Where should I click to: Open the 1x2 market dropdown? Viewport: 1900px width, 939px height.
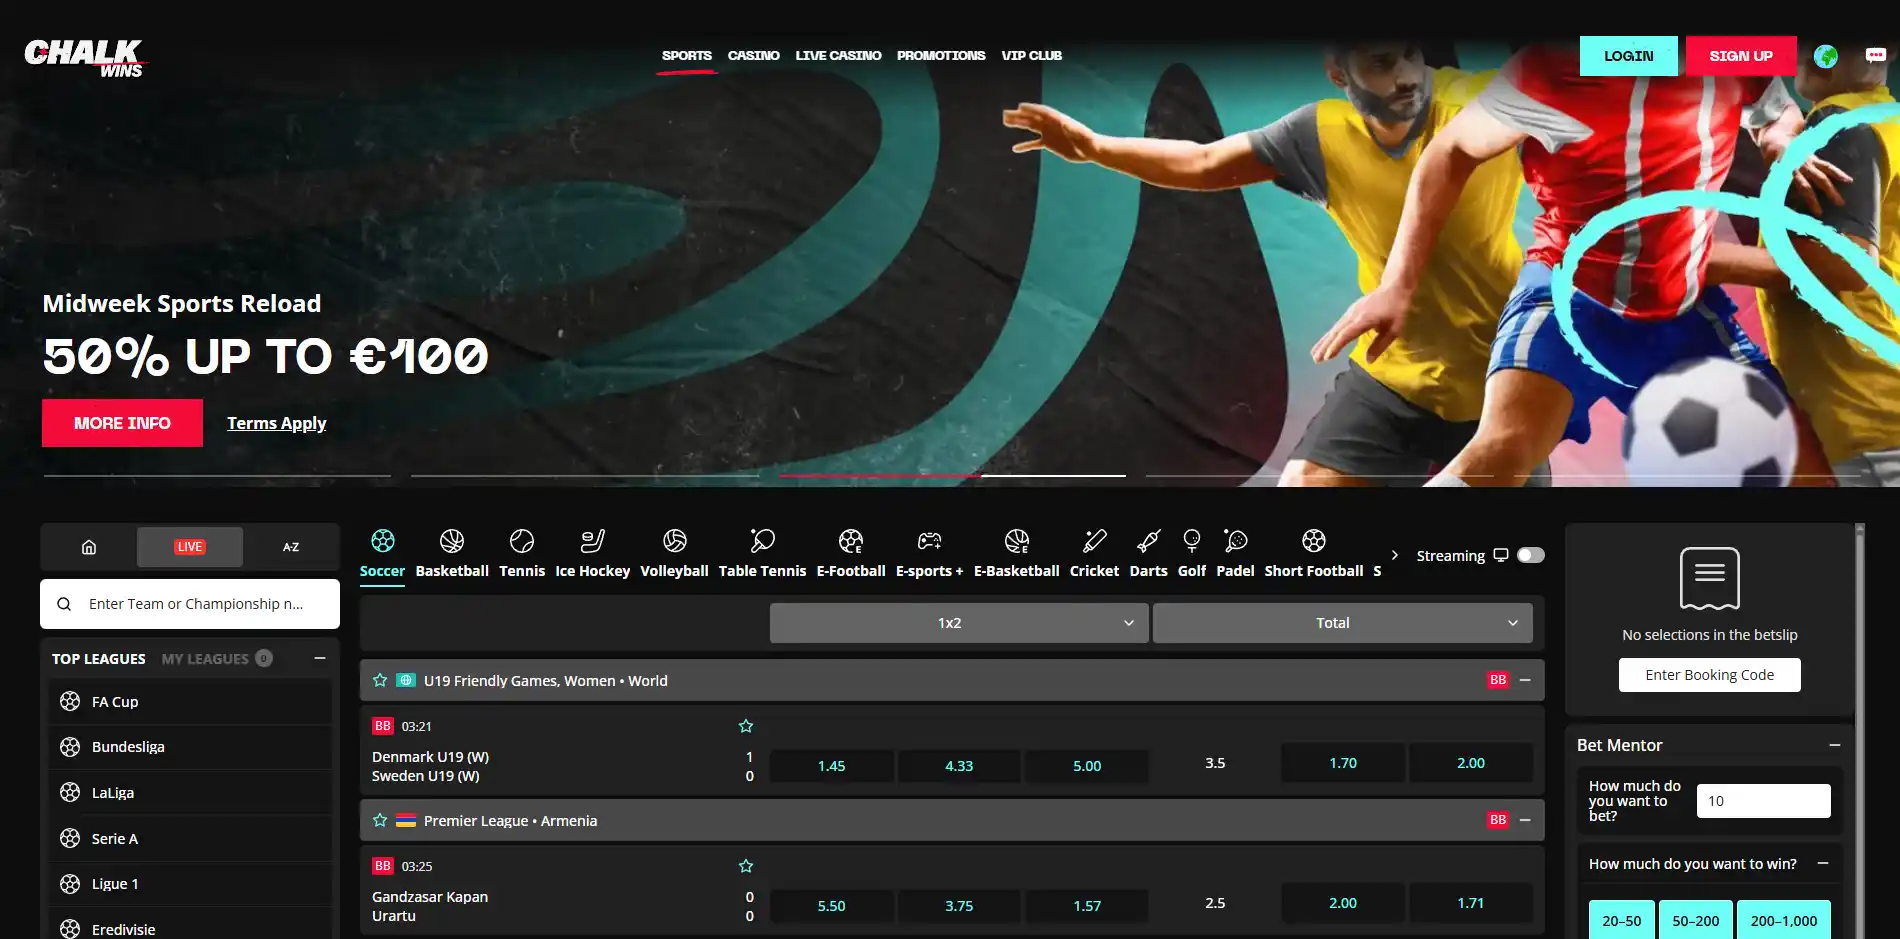[959, 623]
